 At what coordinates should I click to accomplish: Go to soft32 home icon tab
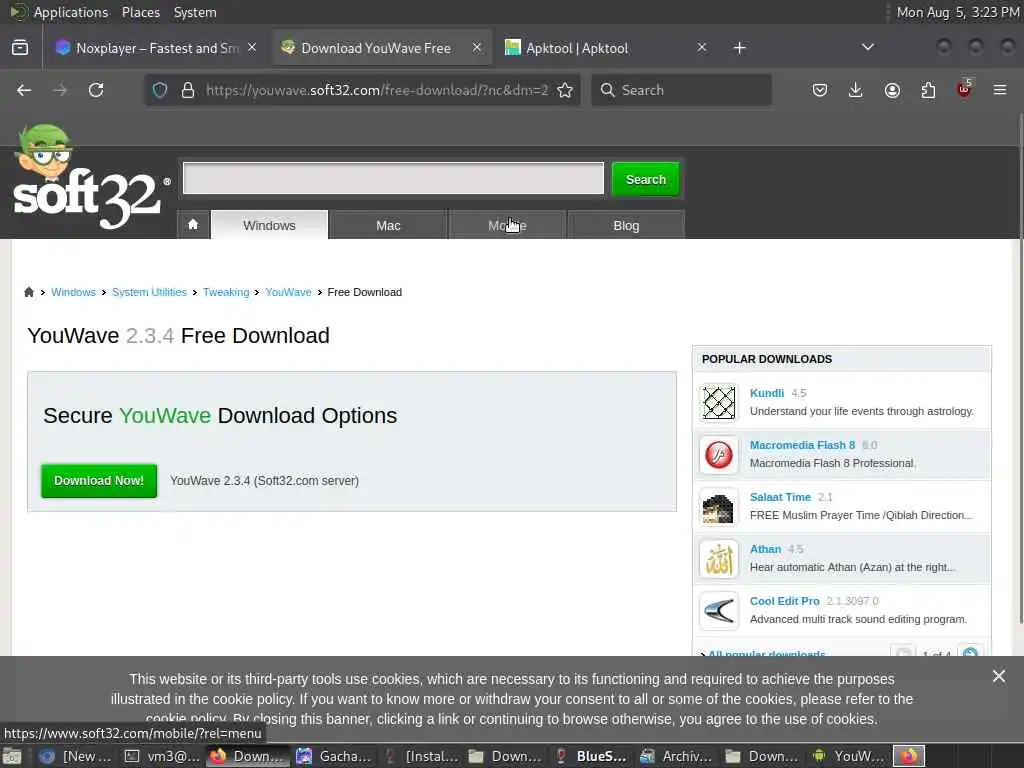point(193,225)
